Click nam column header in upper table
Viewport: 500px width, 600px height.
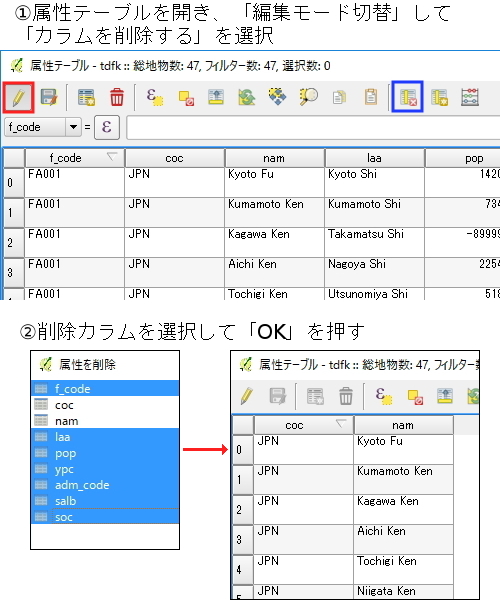tap(274, 158)
